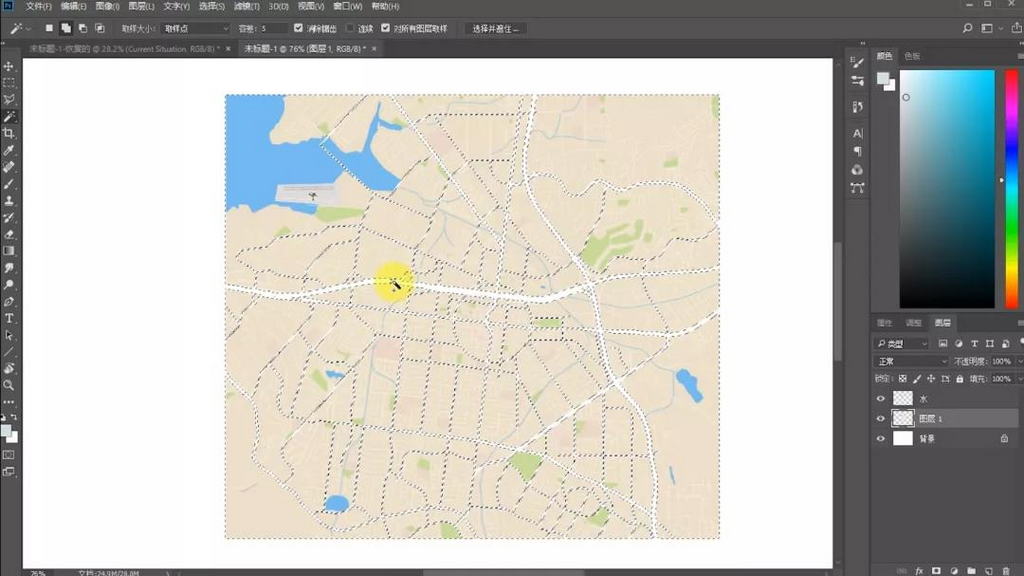Open the 取样大小 sample size dropdown
The image size is (1024, 576).
click(195, 28)
